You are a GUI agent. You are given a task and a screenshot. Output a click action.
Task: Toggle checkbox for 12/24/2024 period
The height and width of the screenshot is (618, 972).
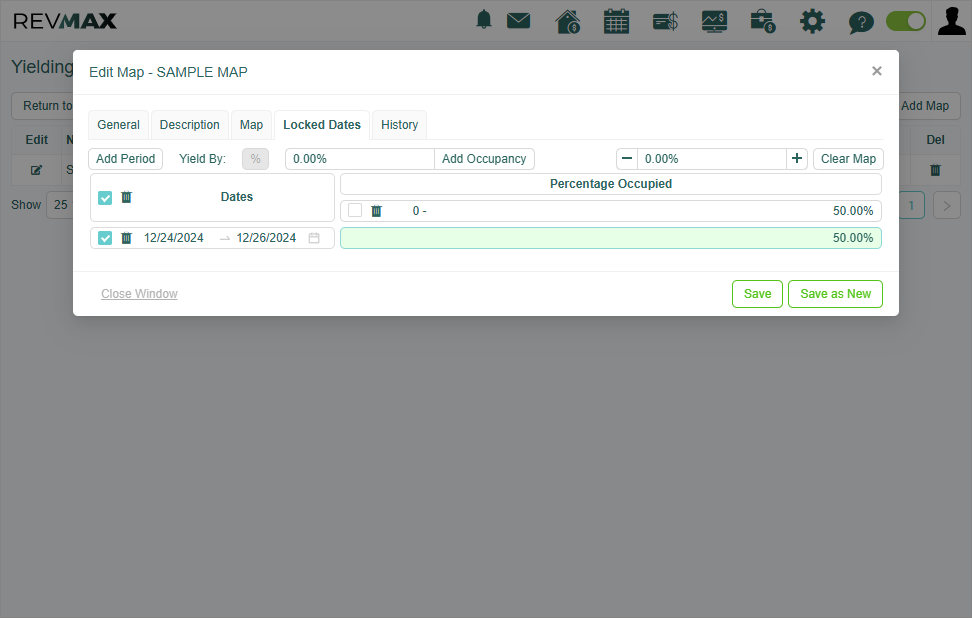pos(105,238)
